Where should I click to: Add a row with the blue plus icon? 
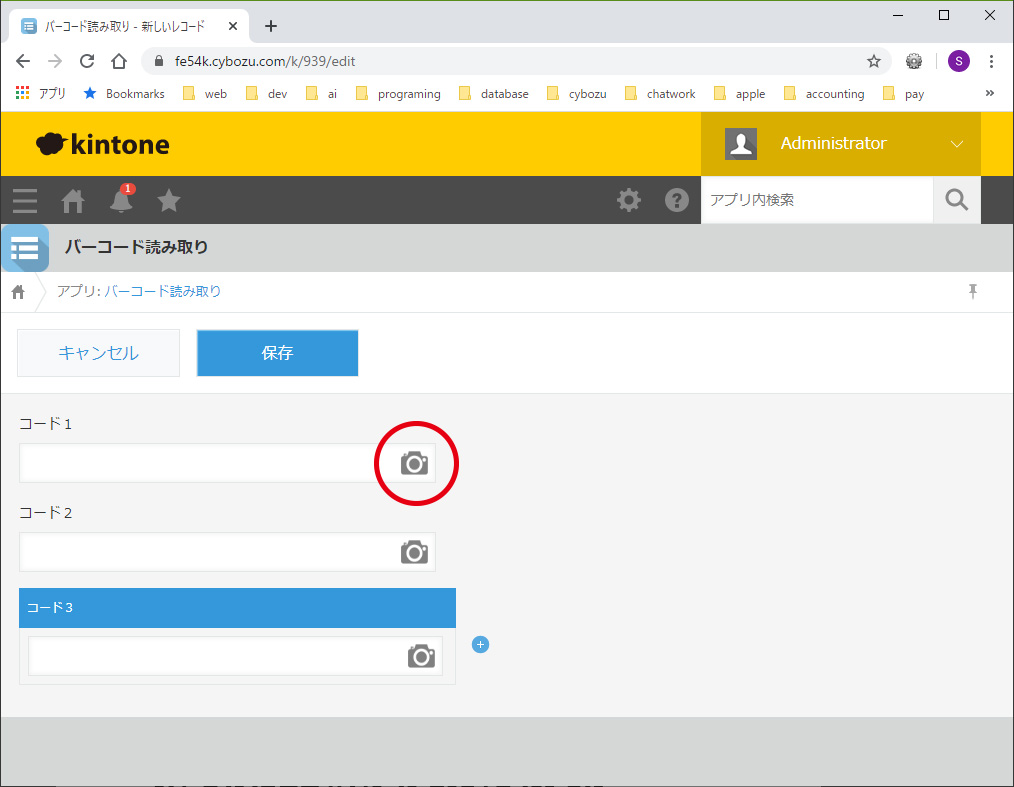(480, 645)
